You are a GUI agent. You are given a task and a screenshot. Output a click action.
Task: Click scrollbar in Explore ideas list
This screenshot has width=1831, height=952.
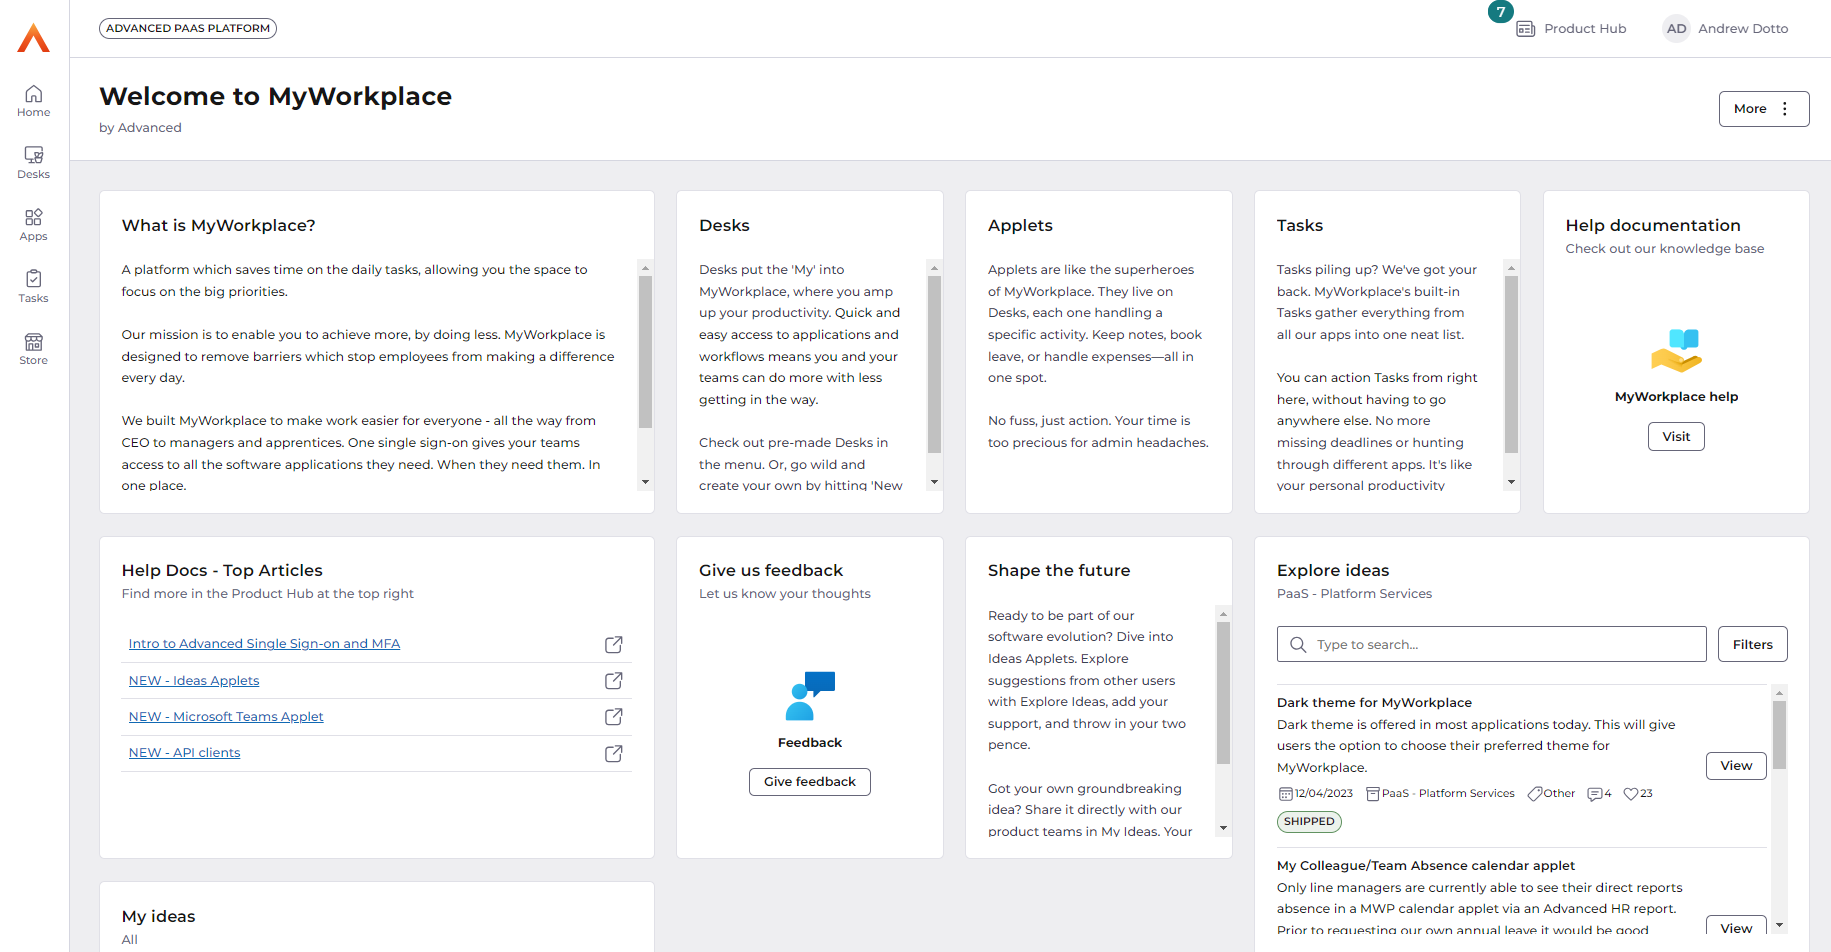(x=1779, y=734)
